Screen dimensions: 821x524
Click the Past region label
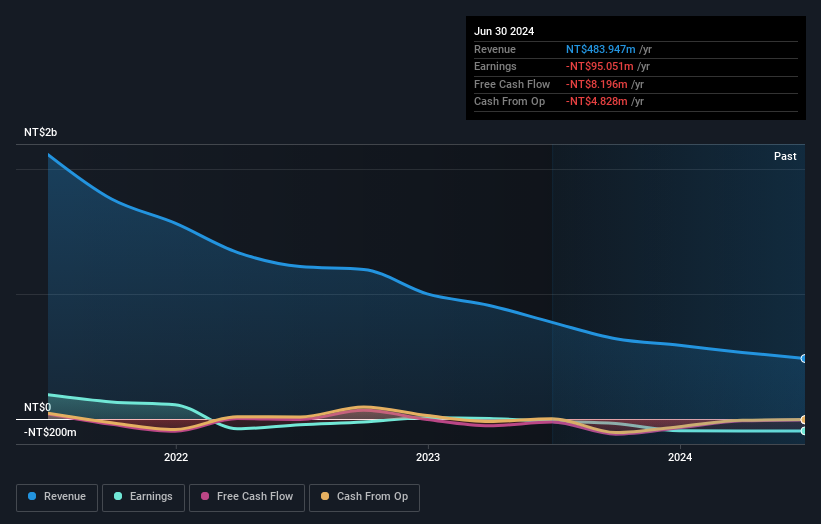(x=785, y=156)
